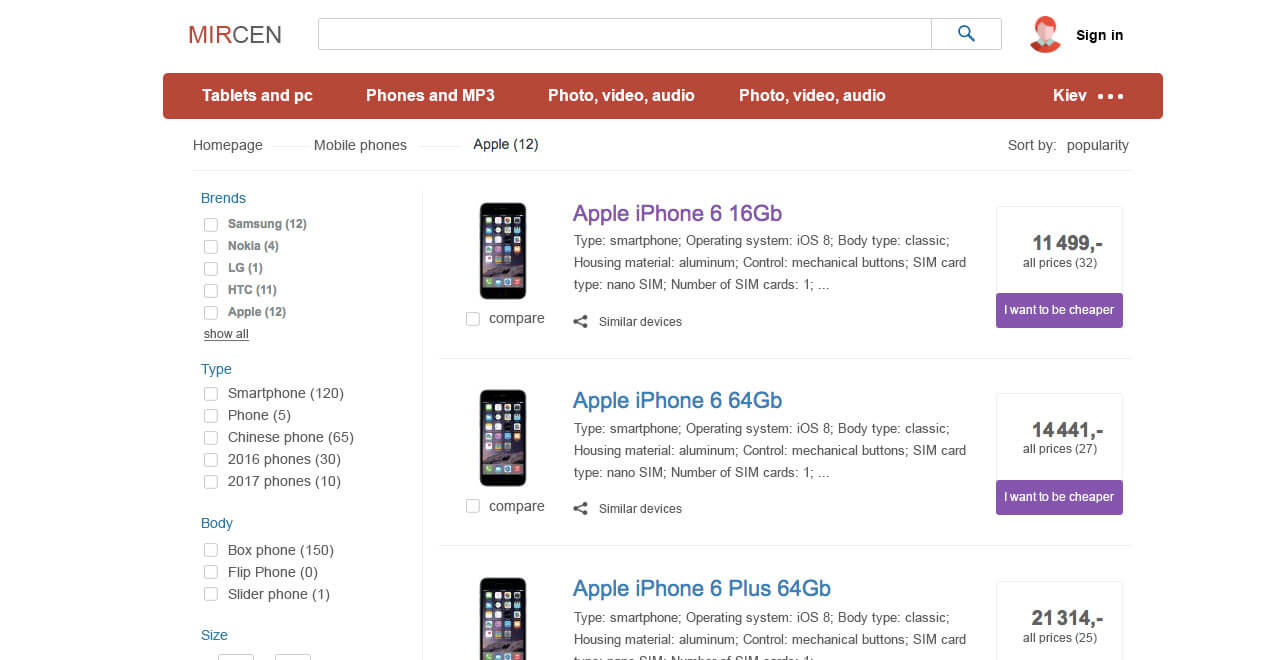Open the Phones and MP3 menu
The image size is (1279, 660).
point(430,96)
